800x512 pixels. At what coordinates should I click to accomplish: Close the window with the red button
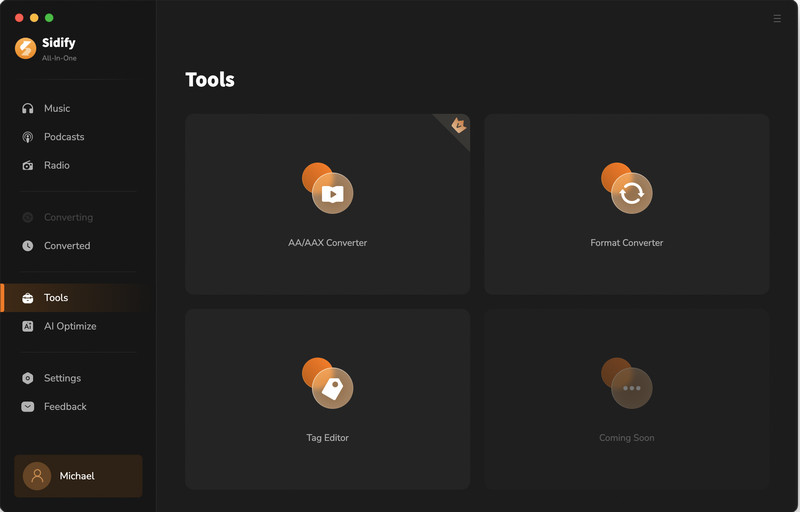click(x=19, y=18)
